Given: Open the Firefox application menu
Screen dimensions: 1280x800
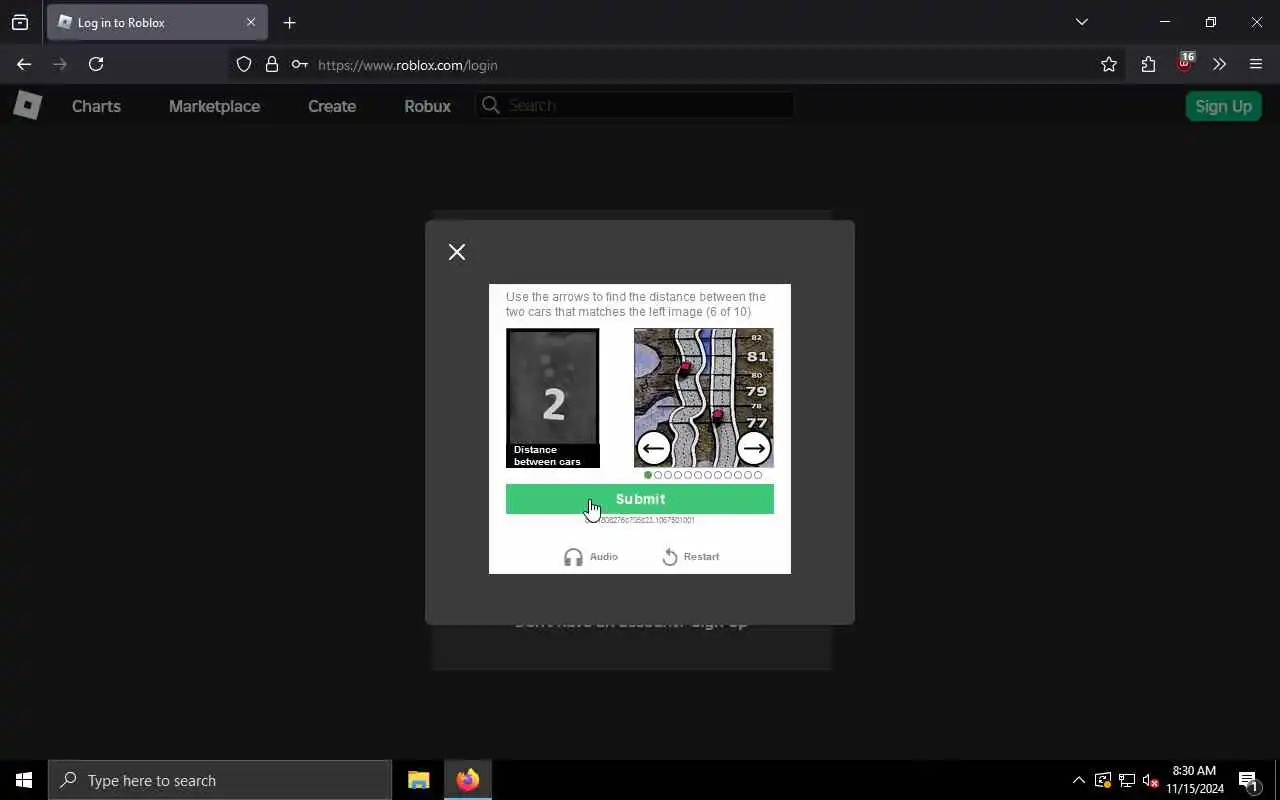Looking at the screenshot, I should point(1256,64).
